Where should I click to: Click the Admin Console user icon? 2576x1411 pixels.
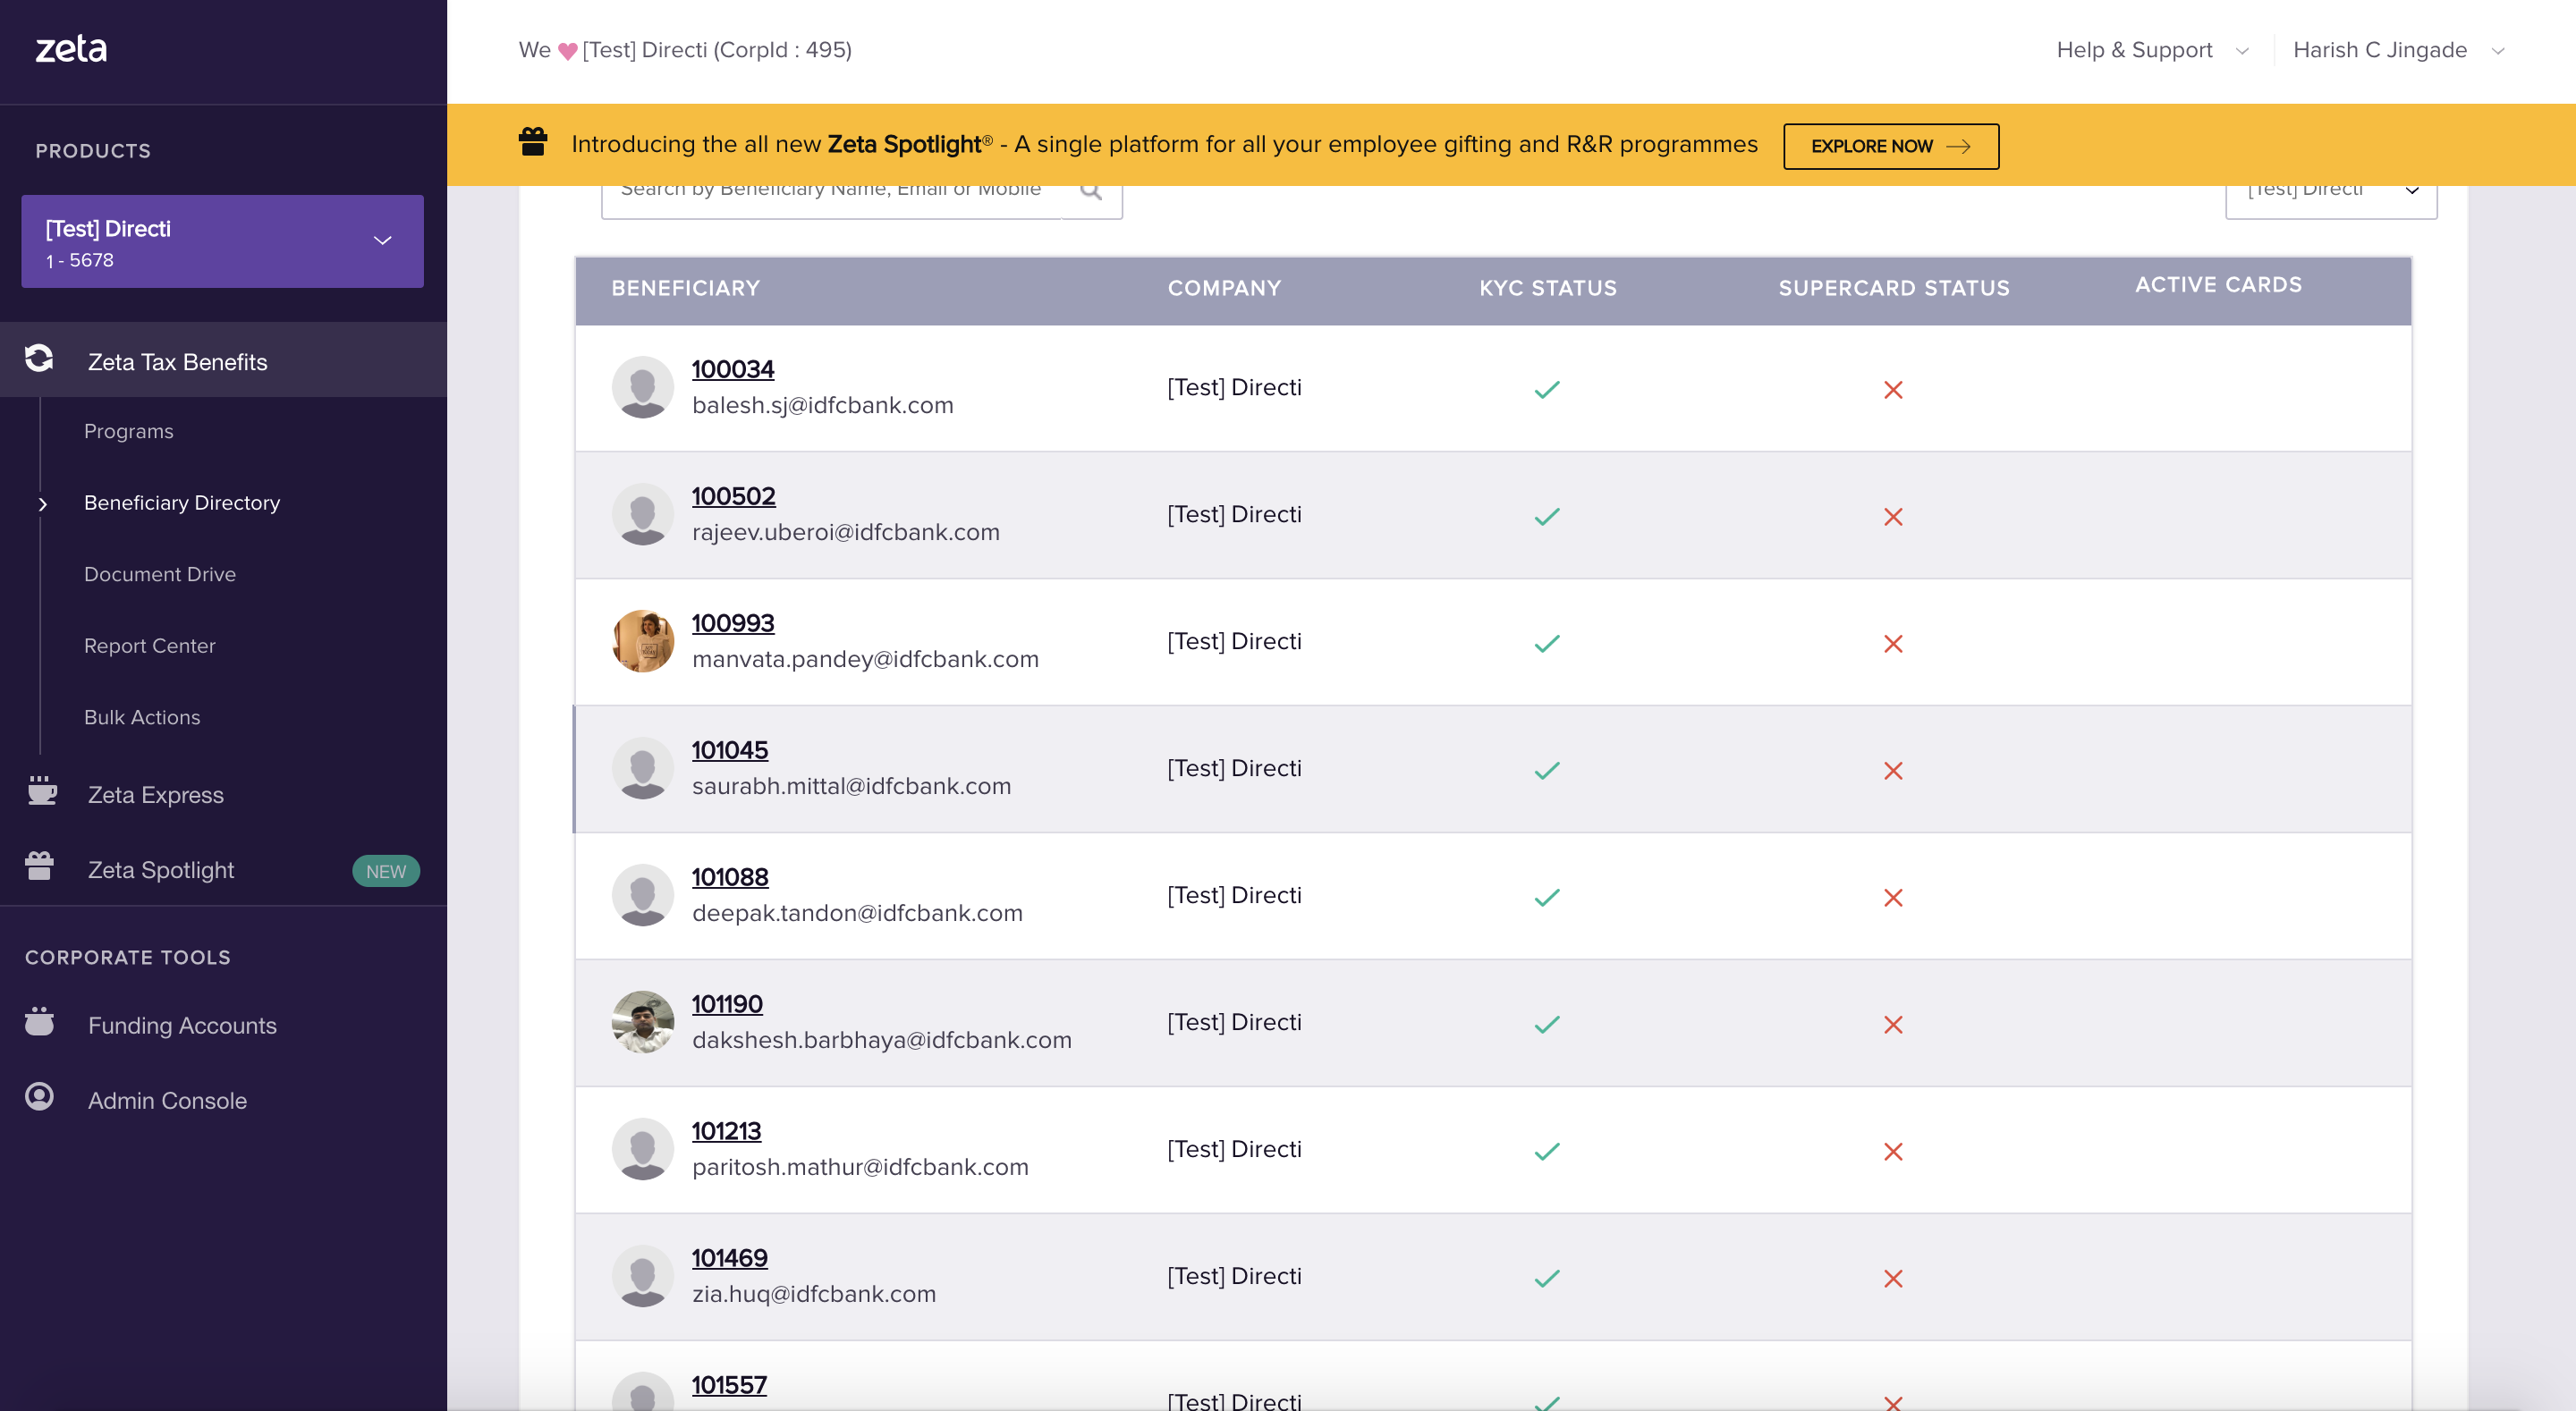coord(39,1097)
